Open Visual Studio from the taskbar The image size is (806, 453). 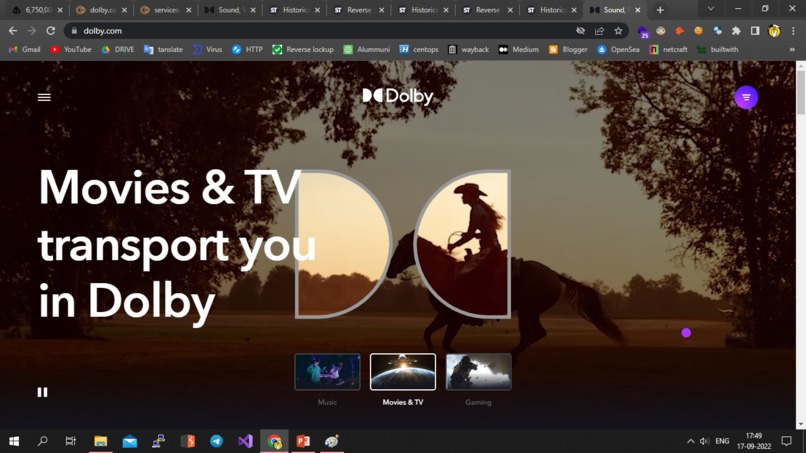tap(245, 441)
